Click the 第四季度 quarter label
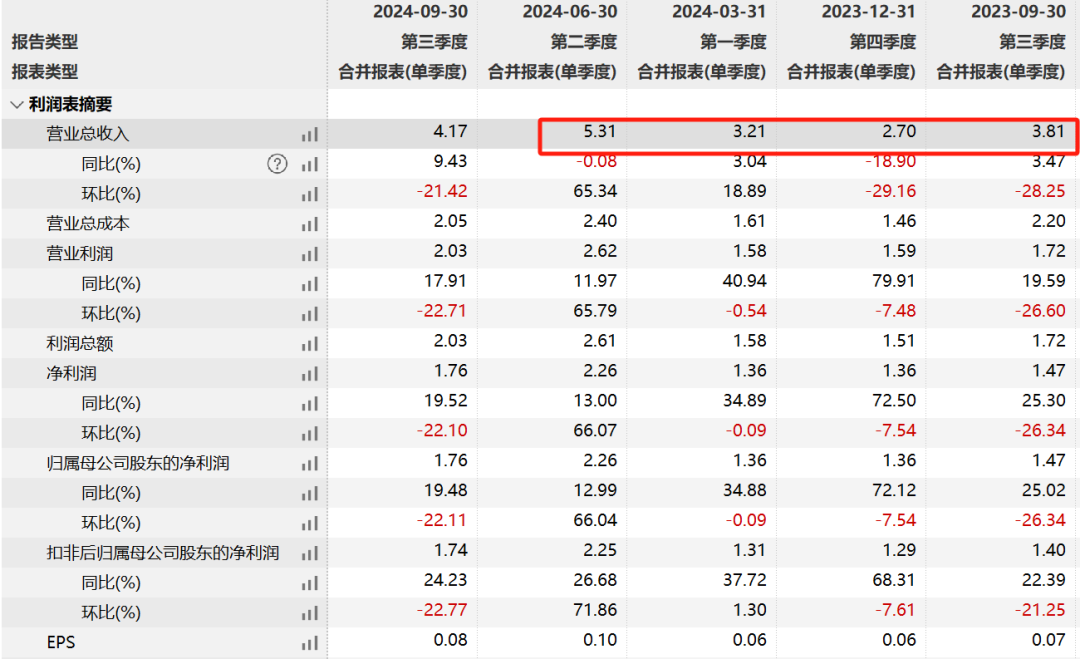Screen dimensions: 1080x659 pos(883,42)
